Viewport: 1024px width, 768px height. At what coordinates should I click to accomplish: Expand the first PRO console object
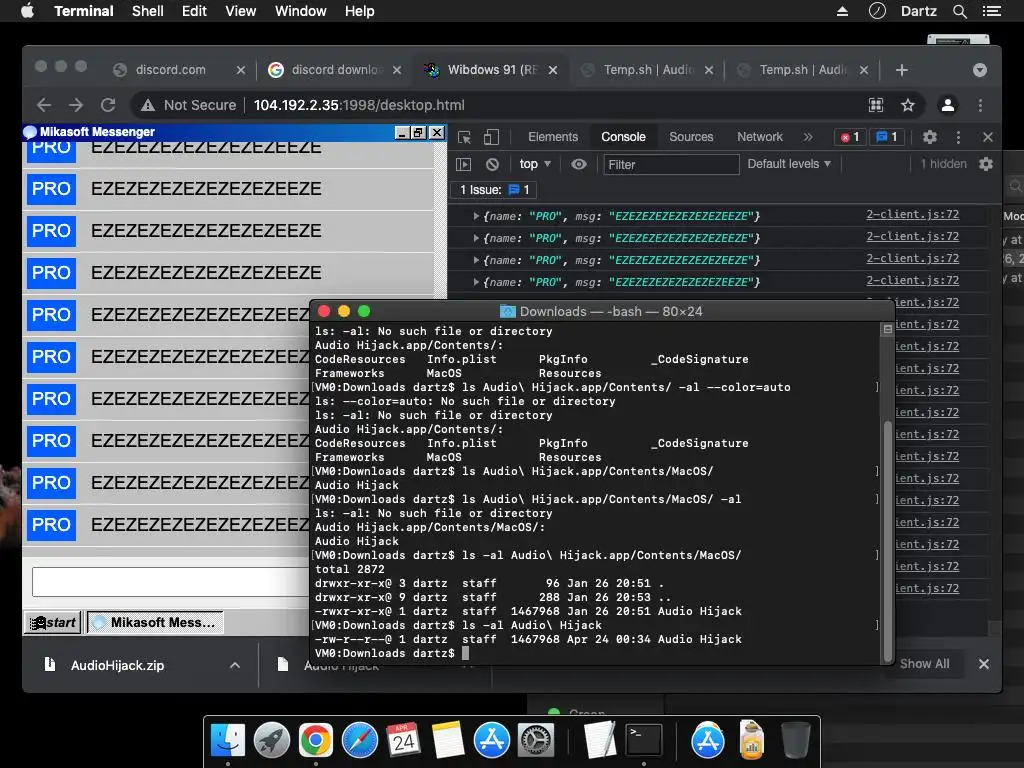(x=476, y=216)
